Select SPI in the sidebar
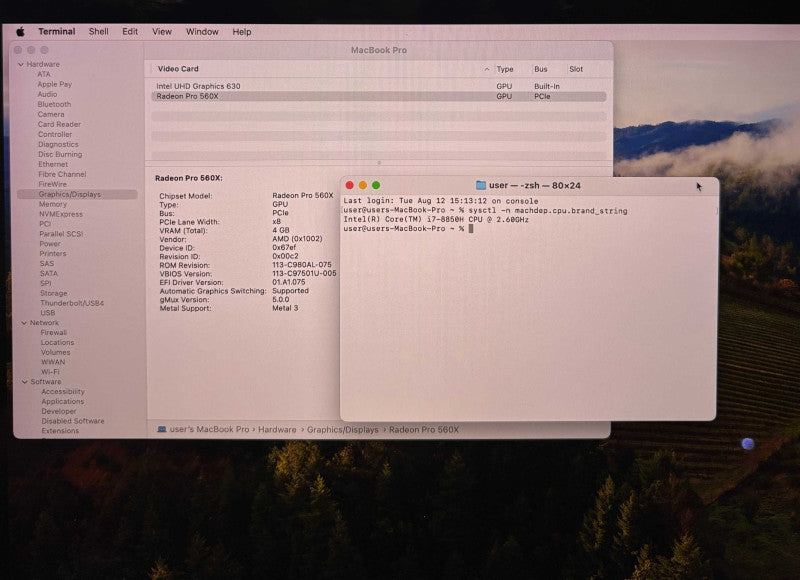The height and width of the screenshot is (580, 800). (46, 283)
